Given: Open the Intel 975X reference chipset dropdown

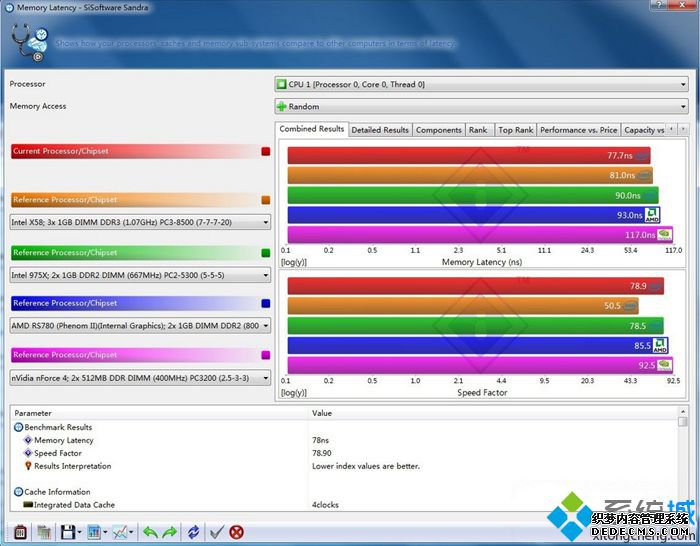Looking at the screenshot, I should pyautogui.click(x=140, y=275).
